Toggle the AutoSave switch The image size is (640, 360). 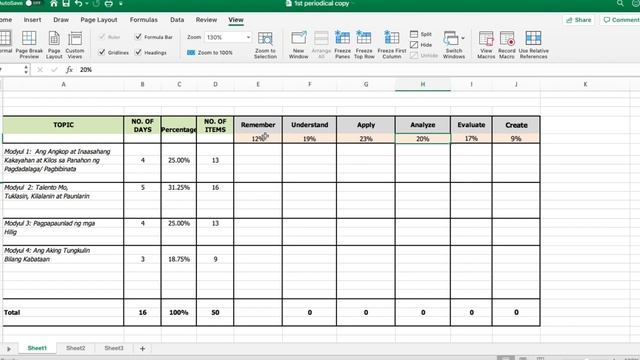pos(33,3)
